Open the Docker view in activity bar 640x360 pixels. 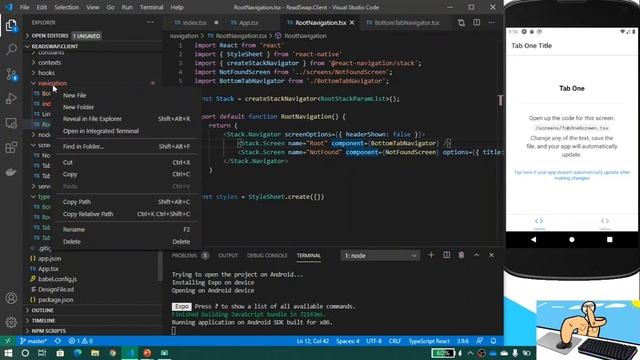[x=11, y=172]
